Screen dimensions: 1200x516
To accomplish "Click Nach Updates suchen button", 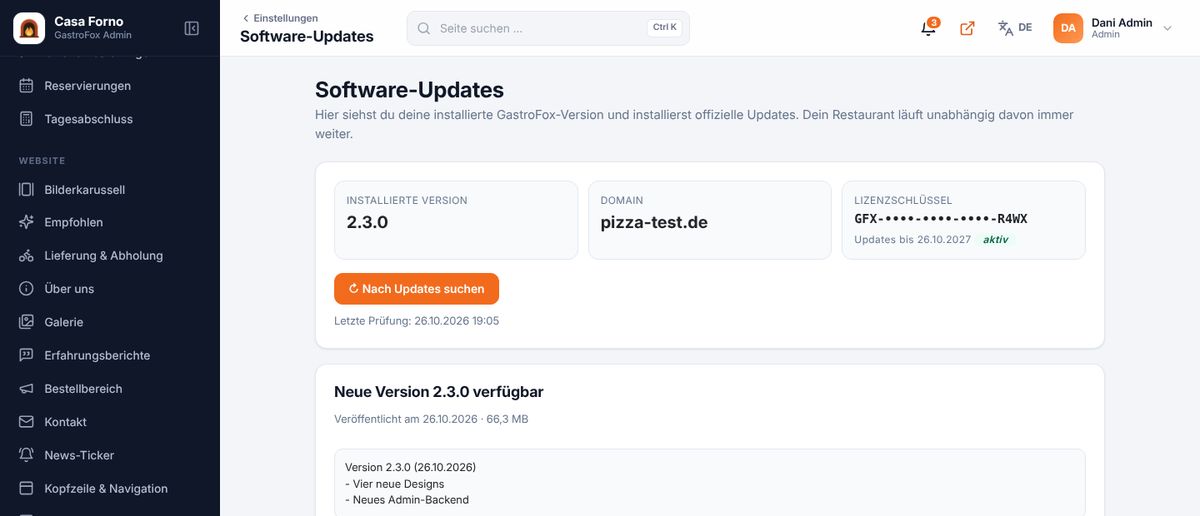I will click(x=416, y=289).
